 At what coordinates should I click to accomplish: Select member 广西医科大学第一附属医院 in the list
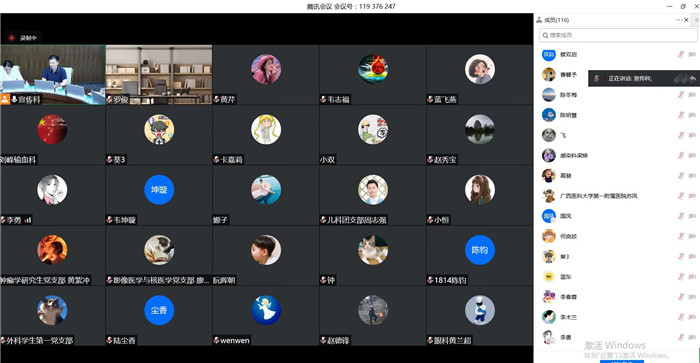point(618,196)
